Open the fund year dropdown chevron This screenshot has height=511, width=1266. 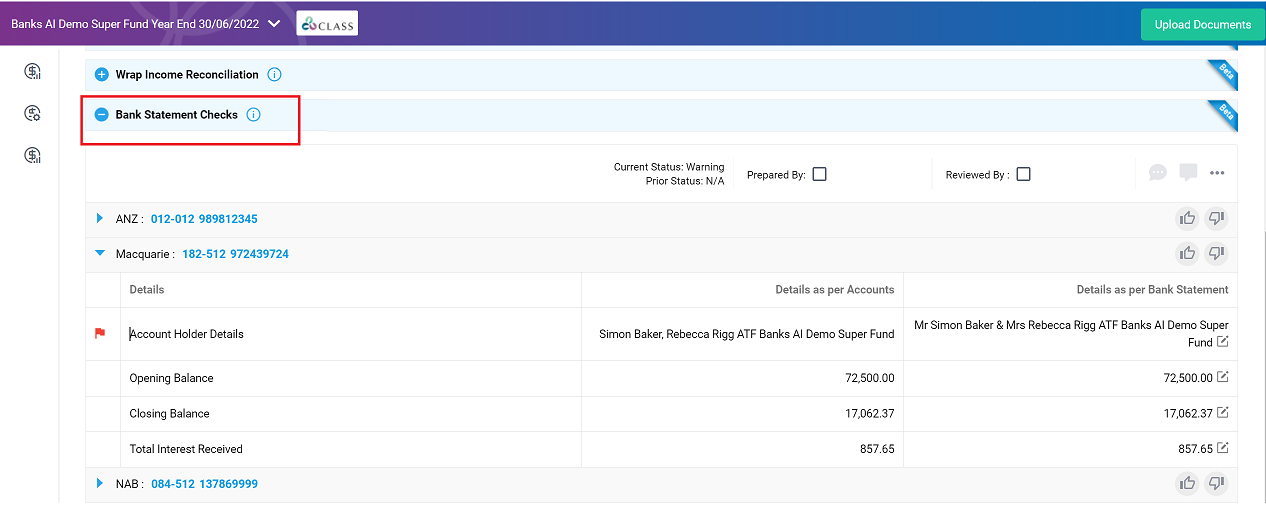pos(274,24)
